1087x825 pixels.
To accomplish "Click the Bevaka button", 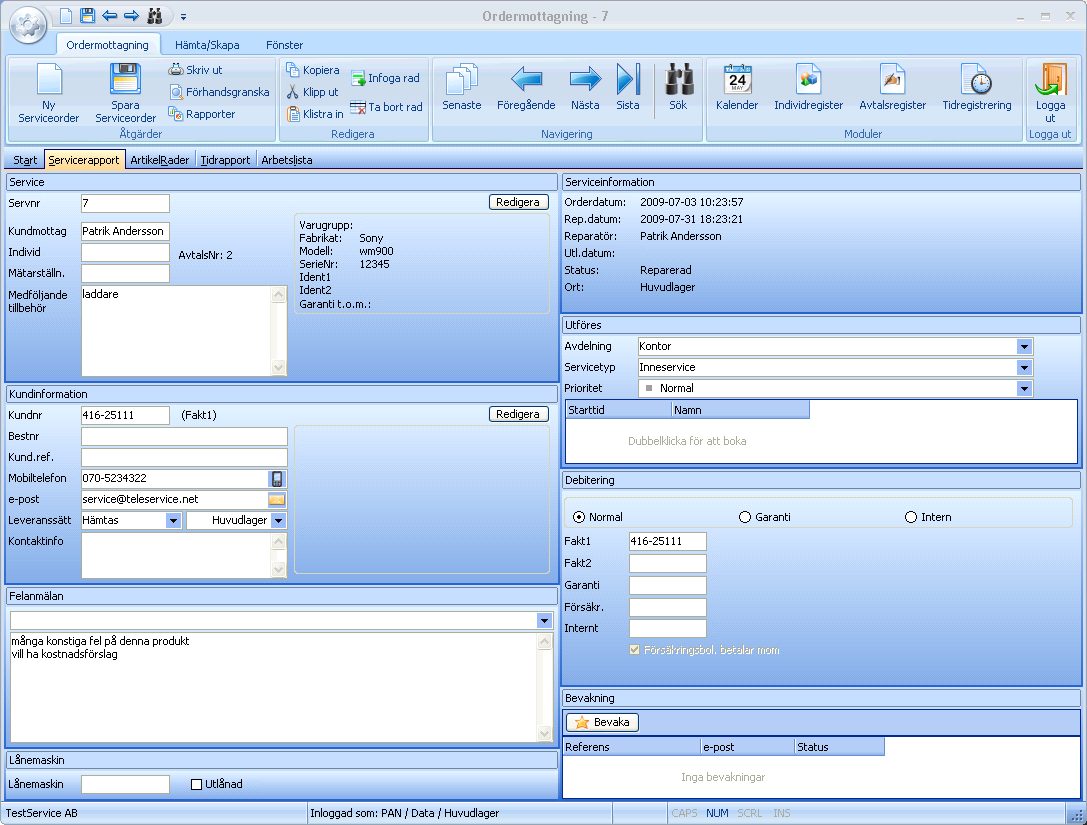I will (x=602, y=722).
